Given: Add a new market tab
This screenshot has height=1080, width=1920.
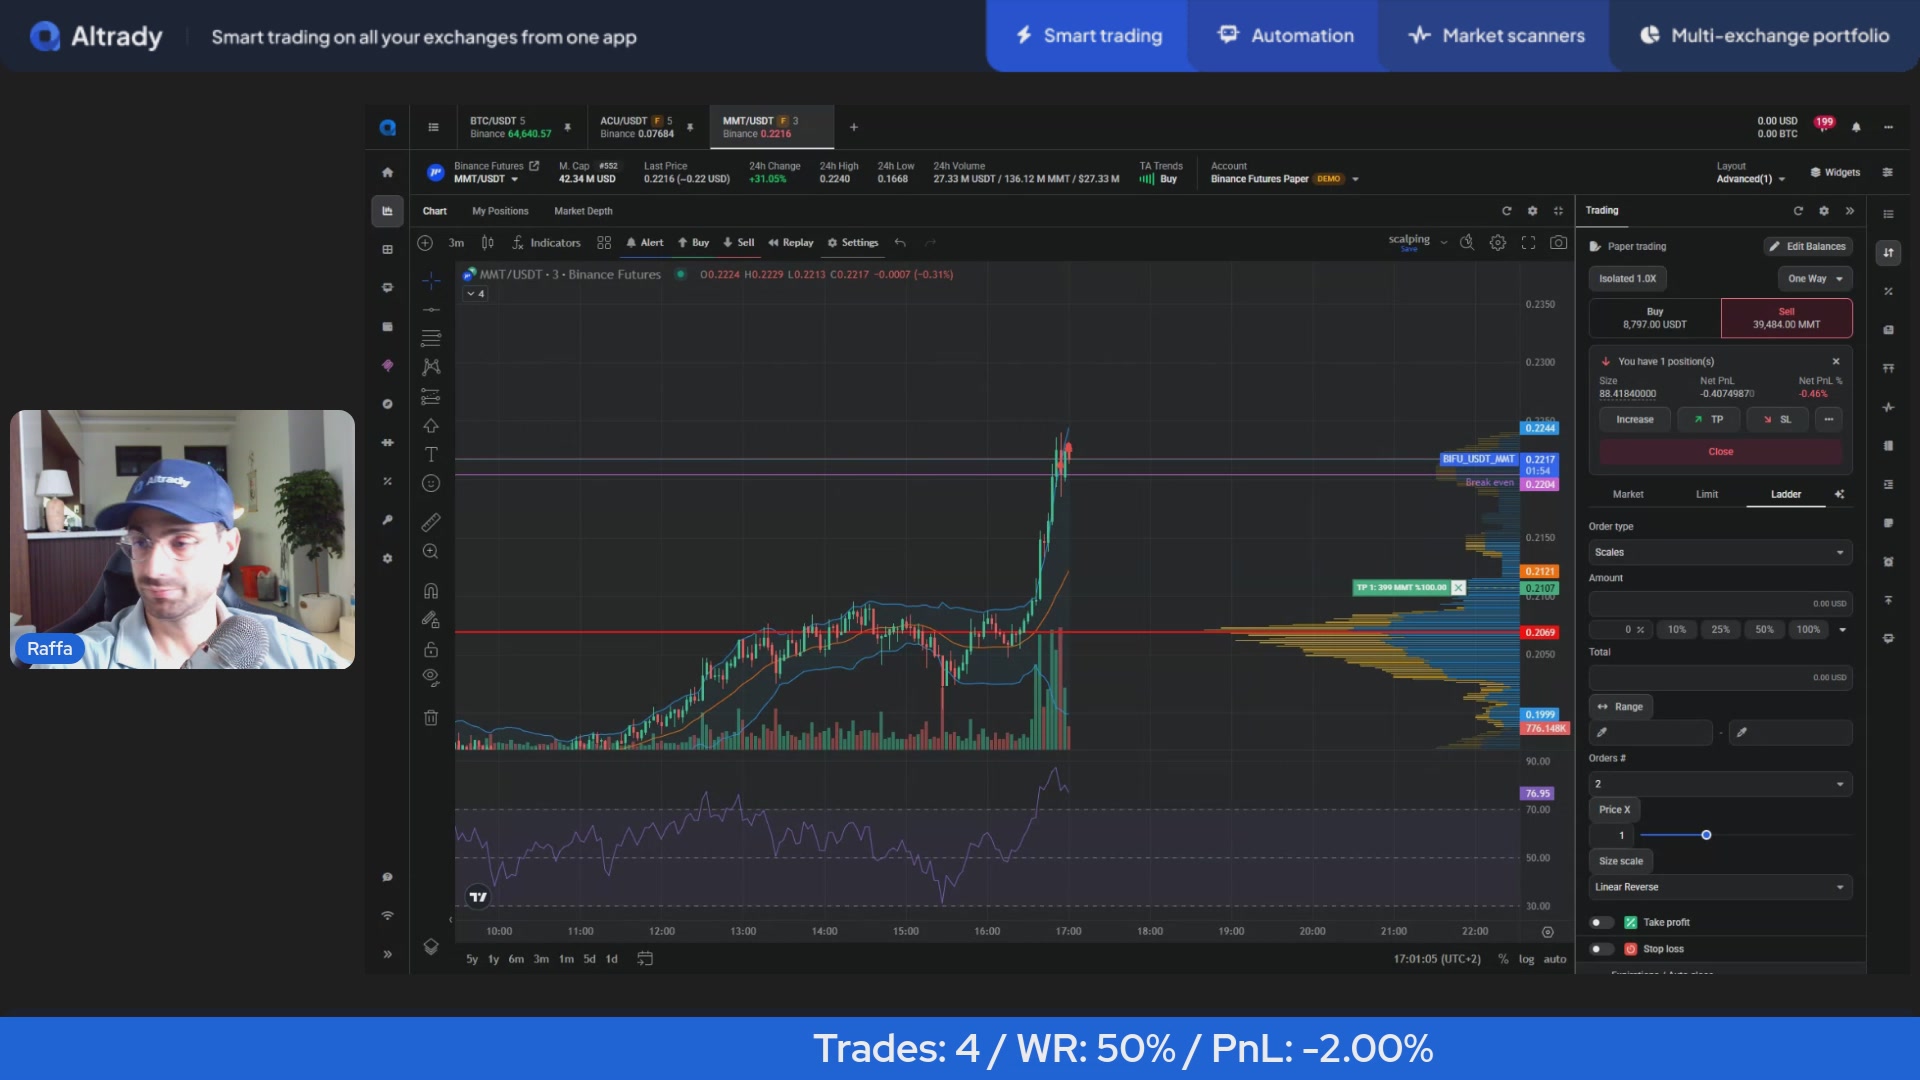Looking at the screenshot, I should click(x=853, y=127).
